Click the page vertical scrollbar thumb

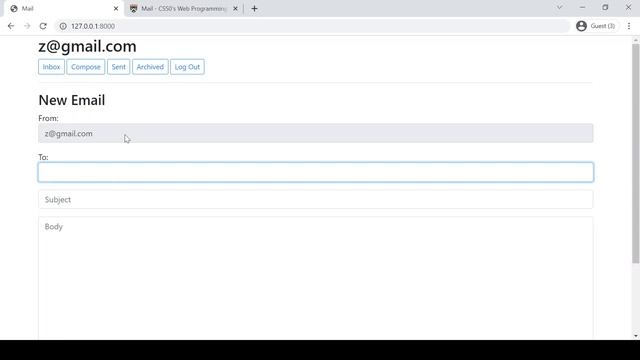[x=636, y=153]
